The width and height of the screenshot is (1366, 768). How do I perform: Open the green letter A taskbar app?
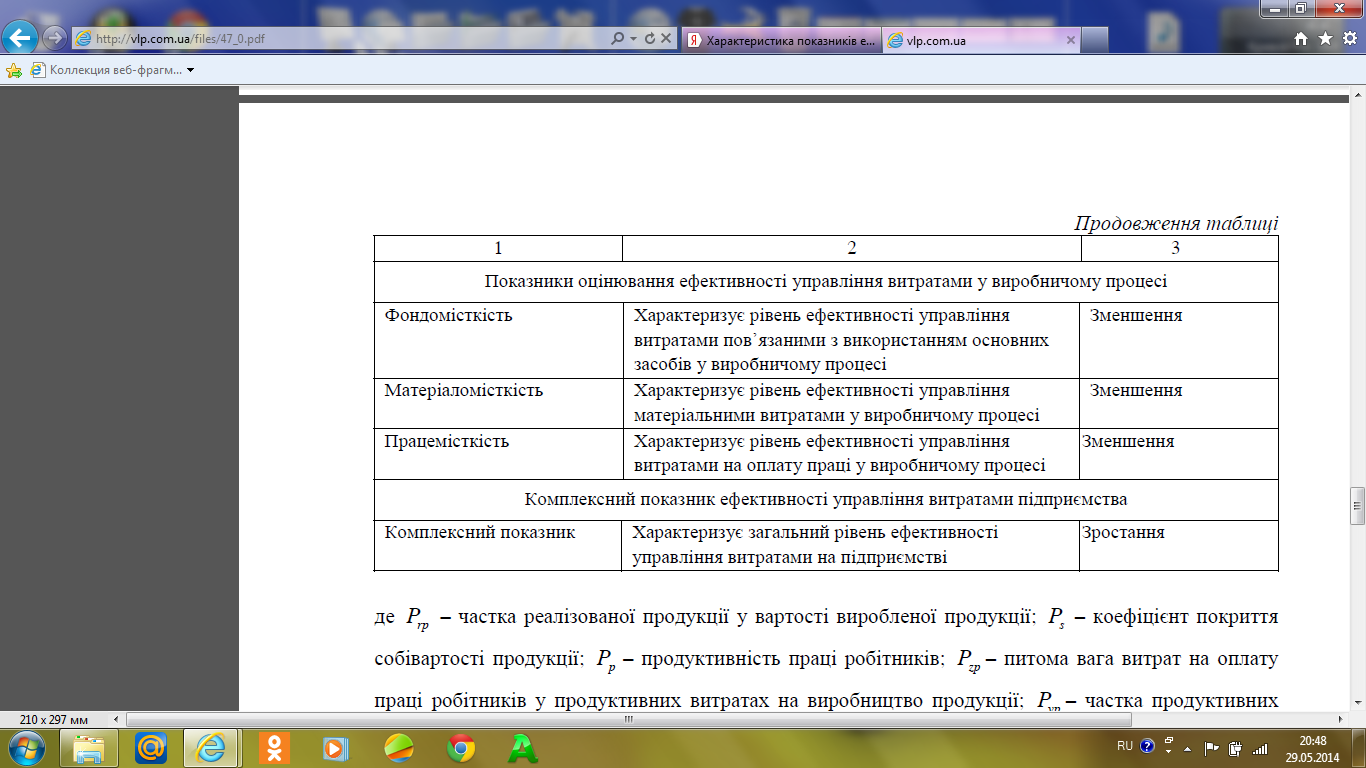pos(522,747)
